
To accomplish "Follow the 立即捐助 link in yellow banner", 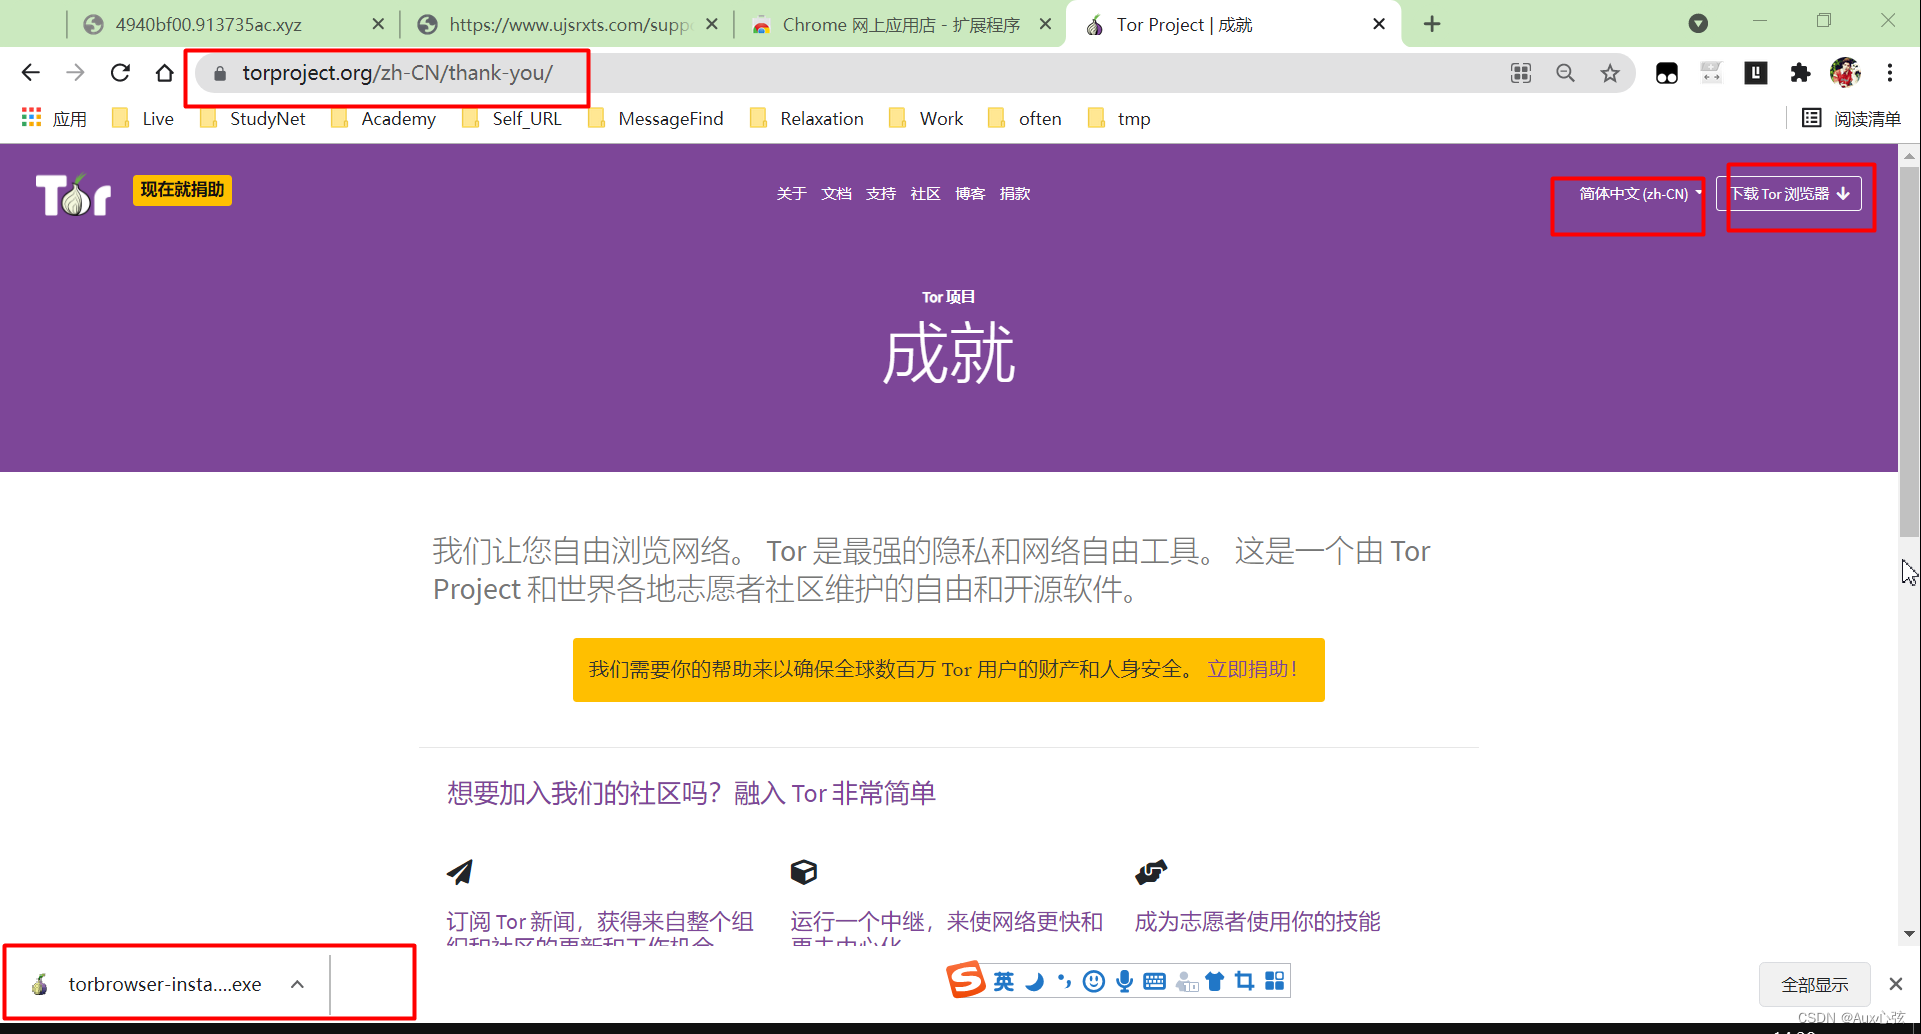I will click(x=1250, y=669).
